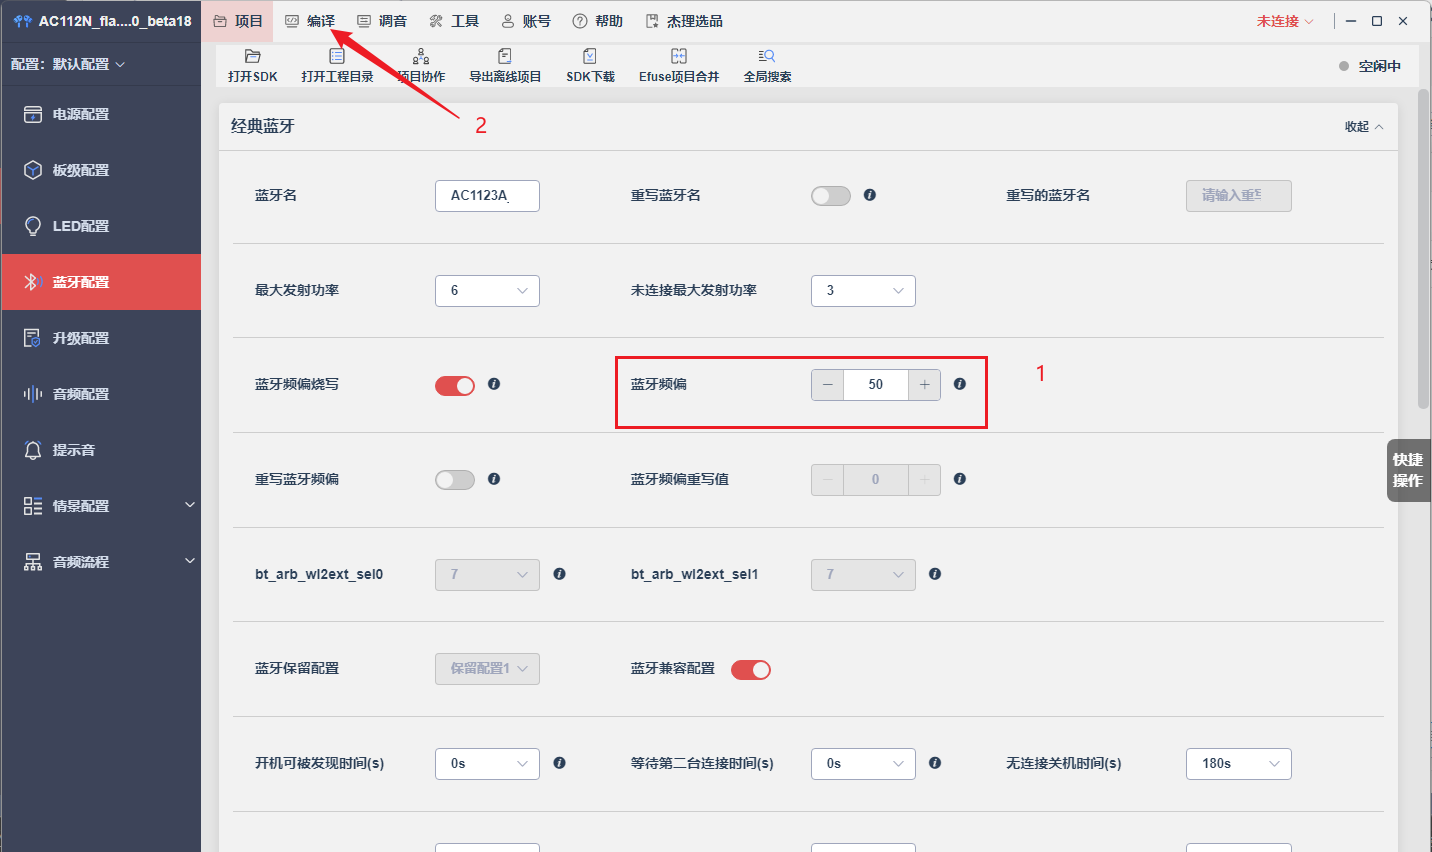Click the info icon next to 重写蓝牙频偏

pyautogui.click(x=494, y=479)
